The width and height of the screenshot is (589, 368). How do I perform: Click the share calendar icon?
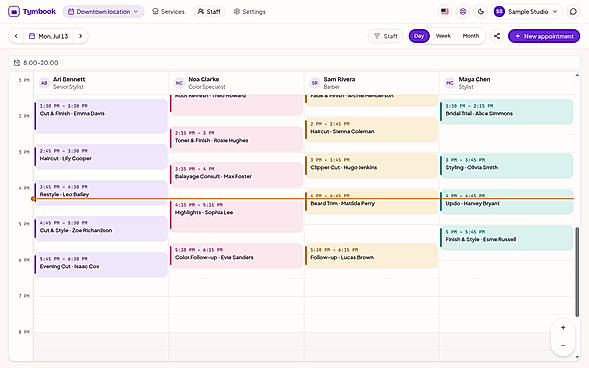pos(497,36)
